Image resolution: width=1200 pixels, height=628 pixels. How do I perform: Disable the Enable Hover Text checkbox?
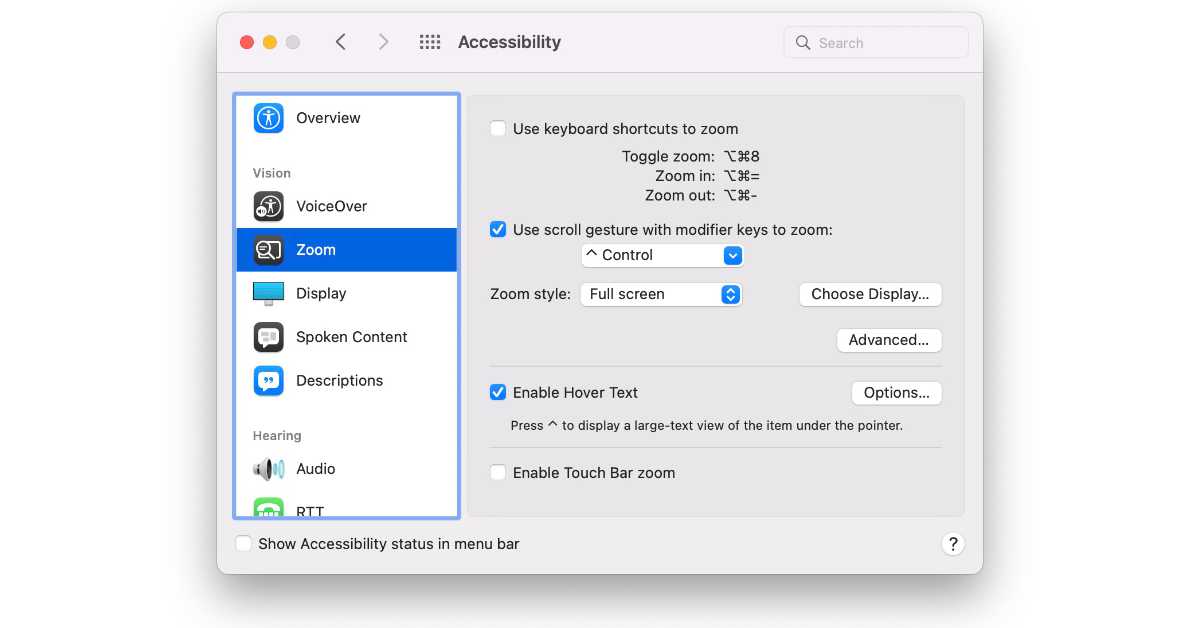click(x=498, y=393)
